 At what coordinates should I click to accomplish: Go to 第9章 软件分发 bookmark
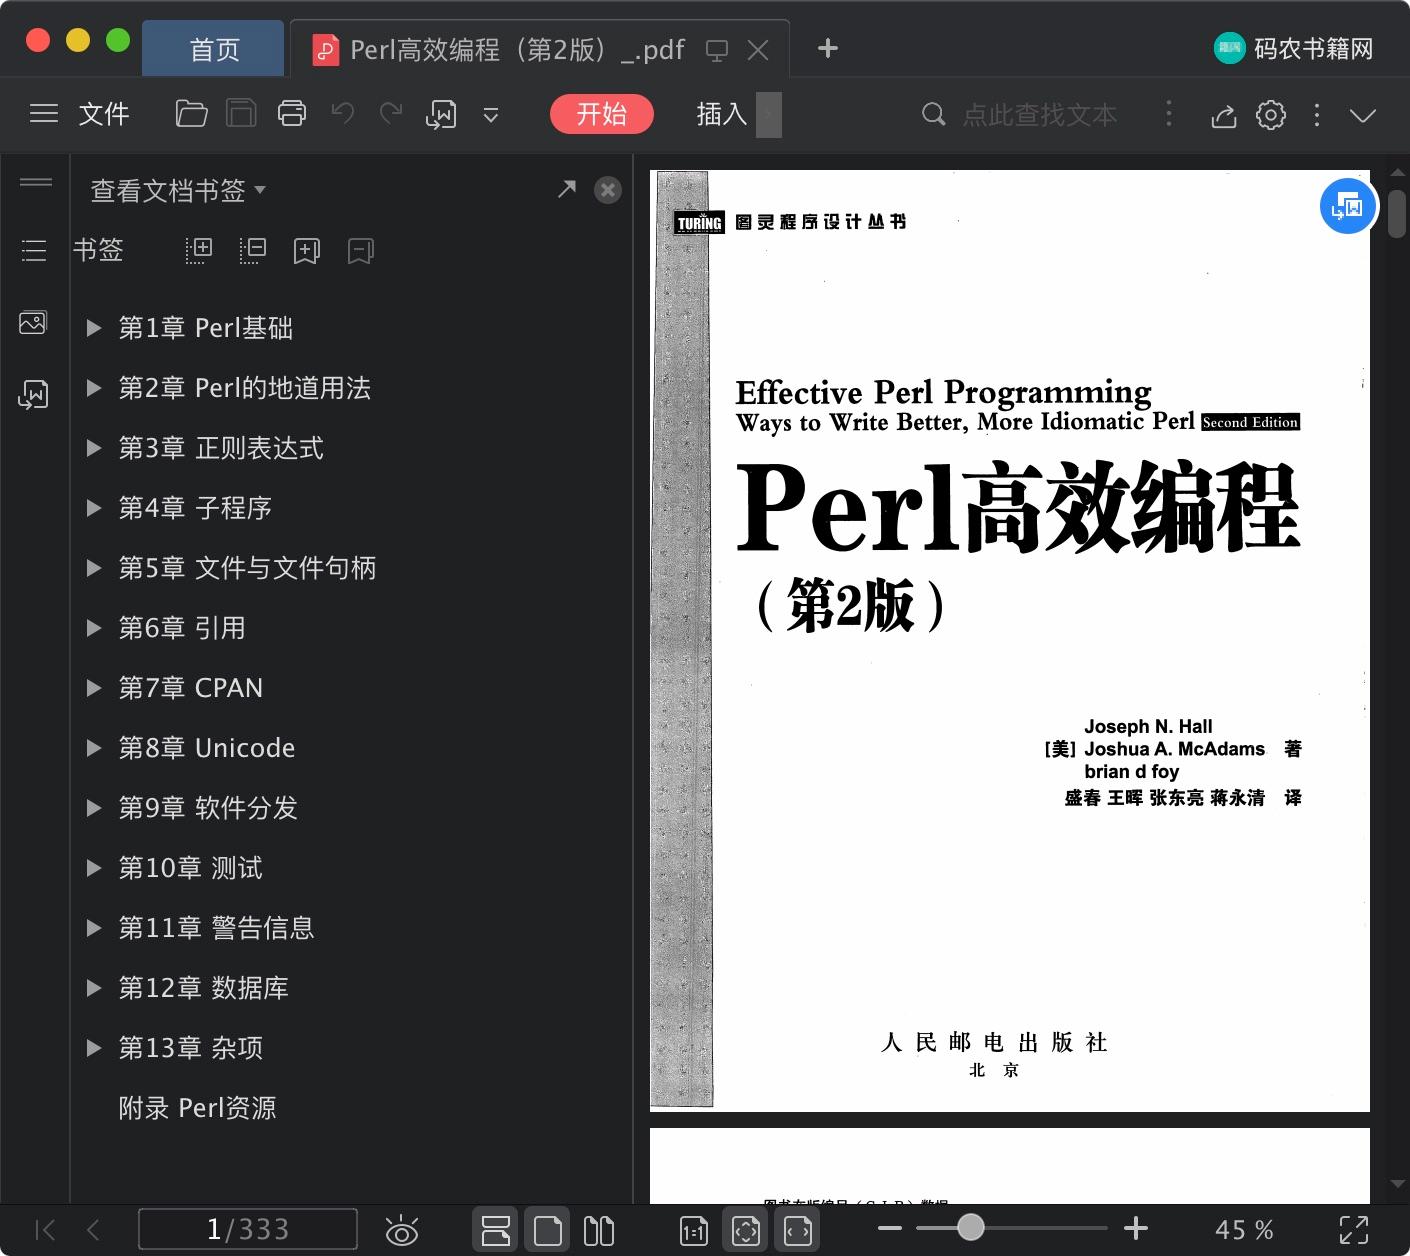pyautogui.click(x=208, y=808)
